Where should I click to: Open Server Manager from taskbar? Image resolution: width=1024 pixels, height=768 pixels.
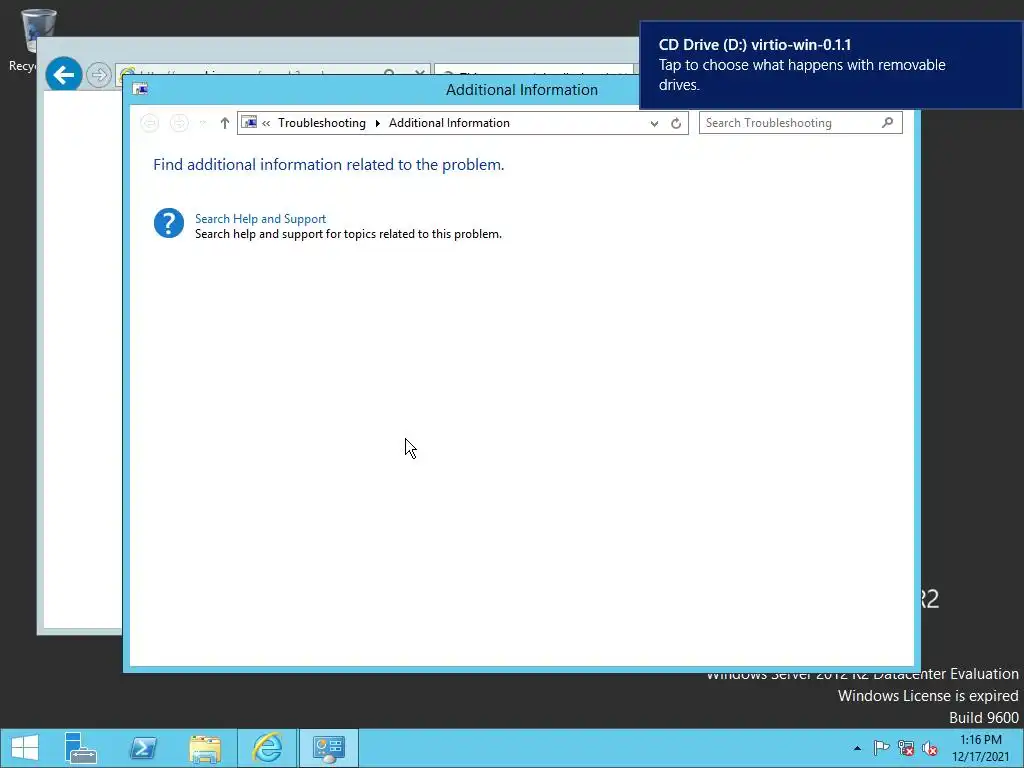(x=80, y=748)
